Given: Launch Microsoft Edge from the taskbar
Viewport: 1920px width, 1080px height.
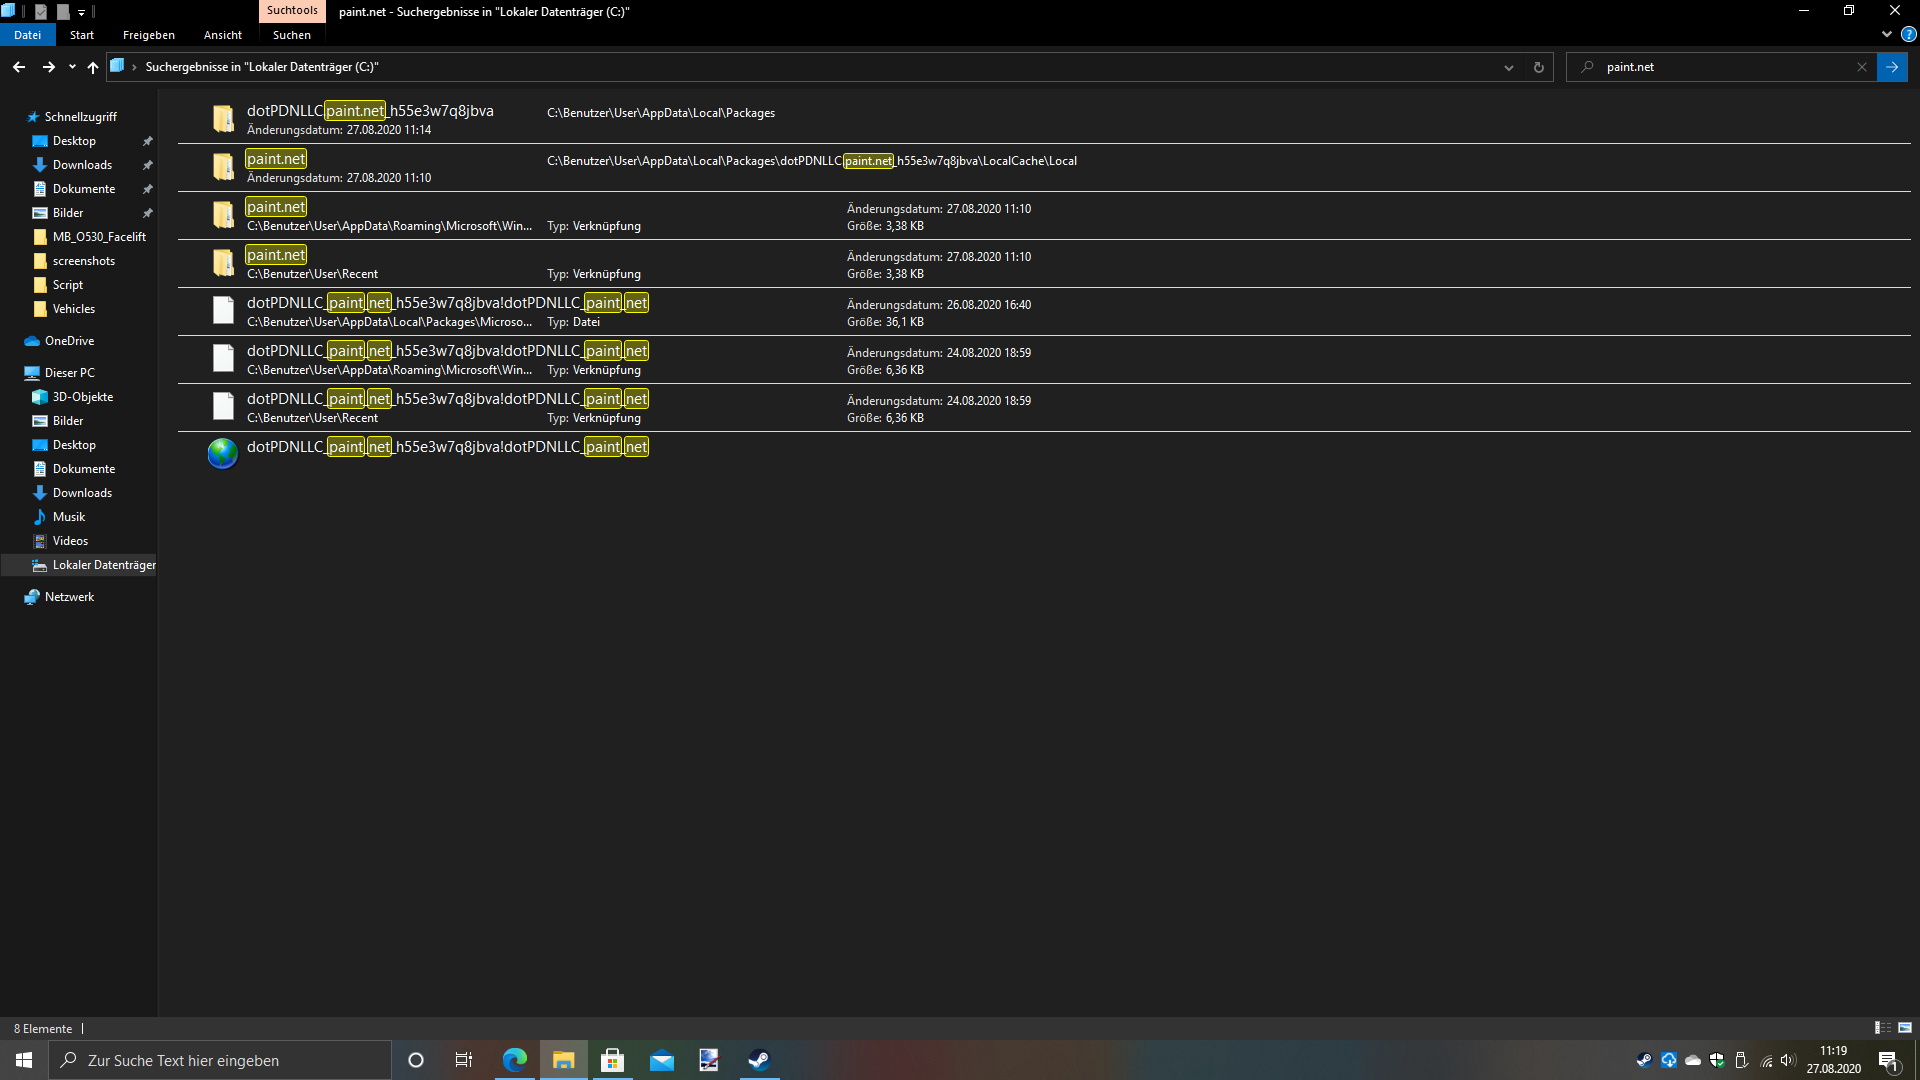Looking at the screenshot, I should click(x=515, y=1060).
